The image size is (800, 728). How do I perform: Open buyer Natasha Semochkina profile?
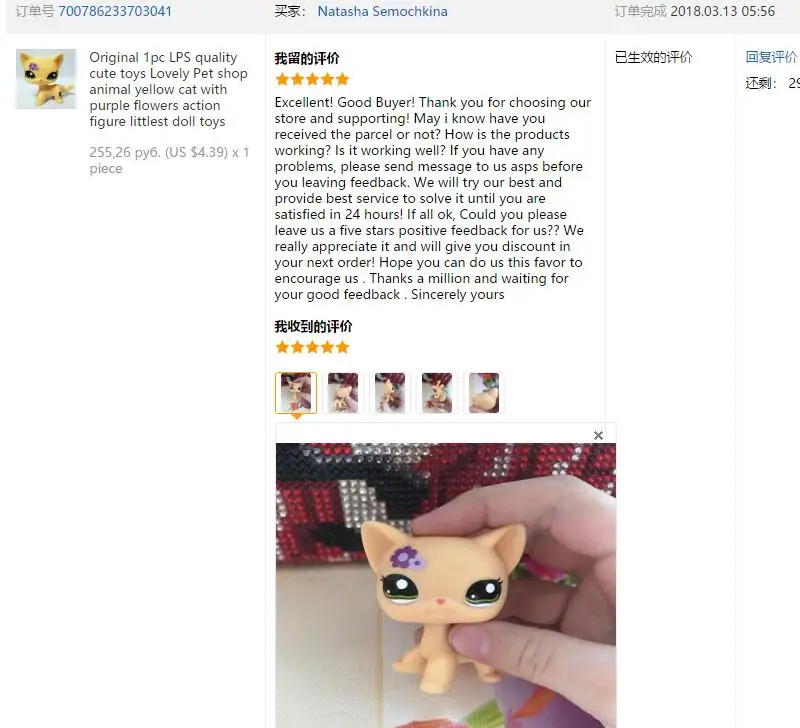[382, 11]
